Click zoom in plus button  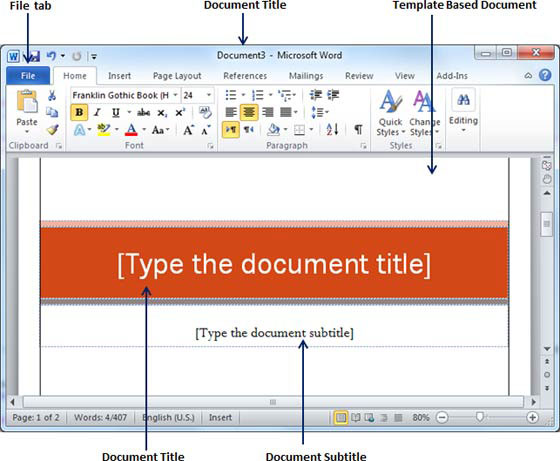pyautogui.click(x=532, y=417)
